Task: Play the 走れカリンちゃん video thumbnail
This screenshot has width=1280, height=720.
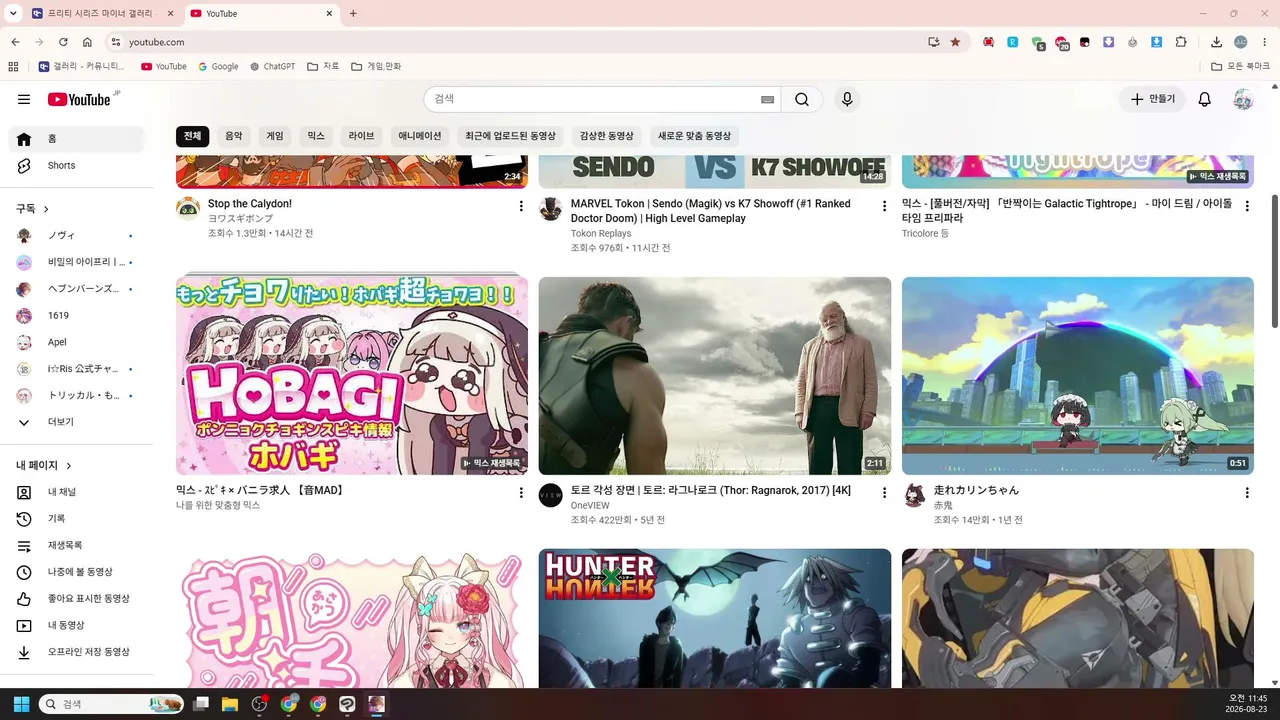Action: 1078,376
